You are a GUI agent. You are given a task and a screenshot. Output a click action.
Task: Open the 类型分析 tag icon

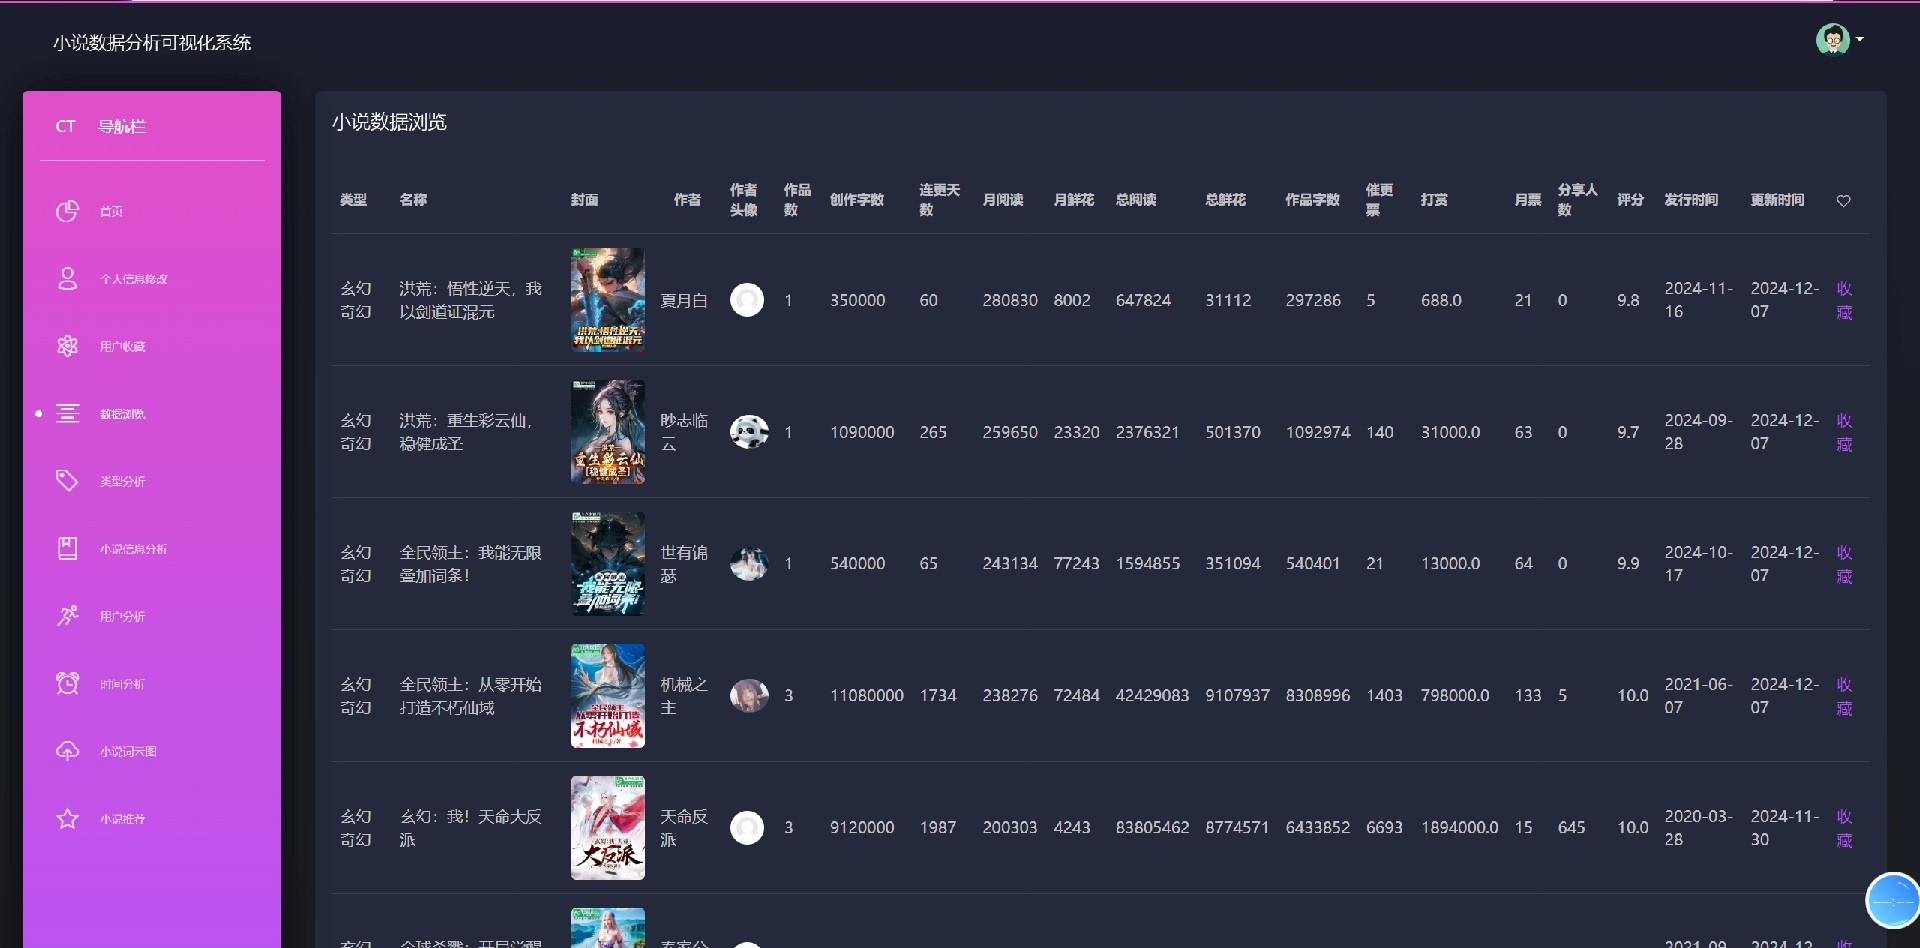pyautogui.click(x=67, y=481)
